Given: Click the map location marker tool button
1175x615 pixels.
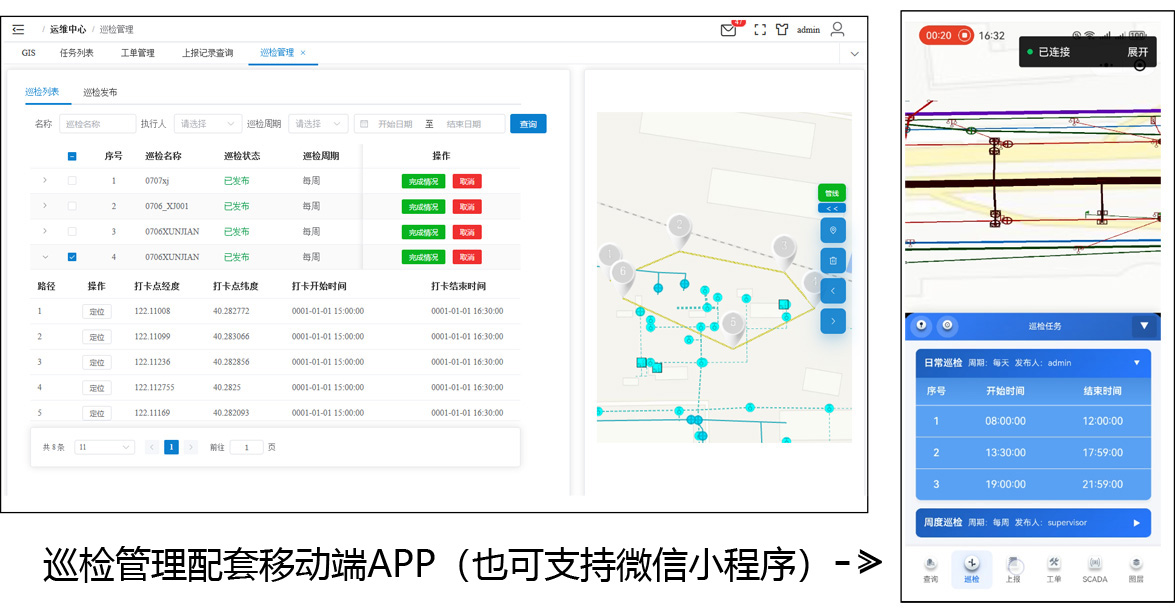Looking at the screenshot, I should (833, 231).
